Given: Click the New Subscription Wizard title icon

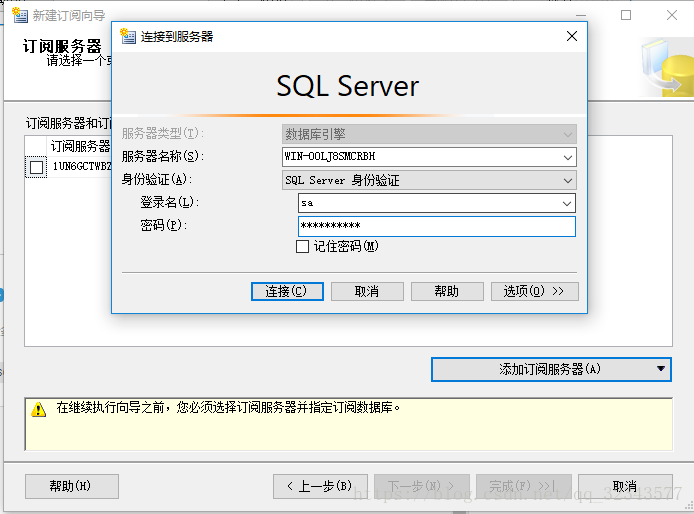Looking at the screenshot, I should coord(19,15).
